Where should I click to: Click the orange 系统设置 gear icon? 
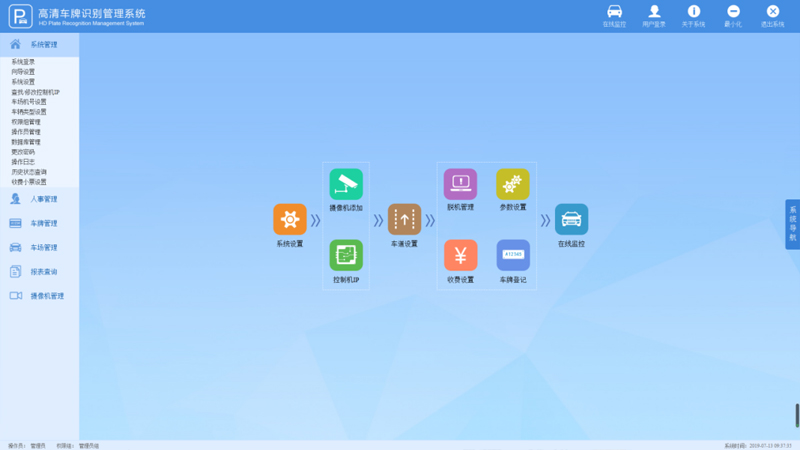pos(289,219)
